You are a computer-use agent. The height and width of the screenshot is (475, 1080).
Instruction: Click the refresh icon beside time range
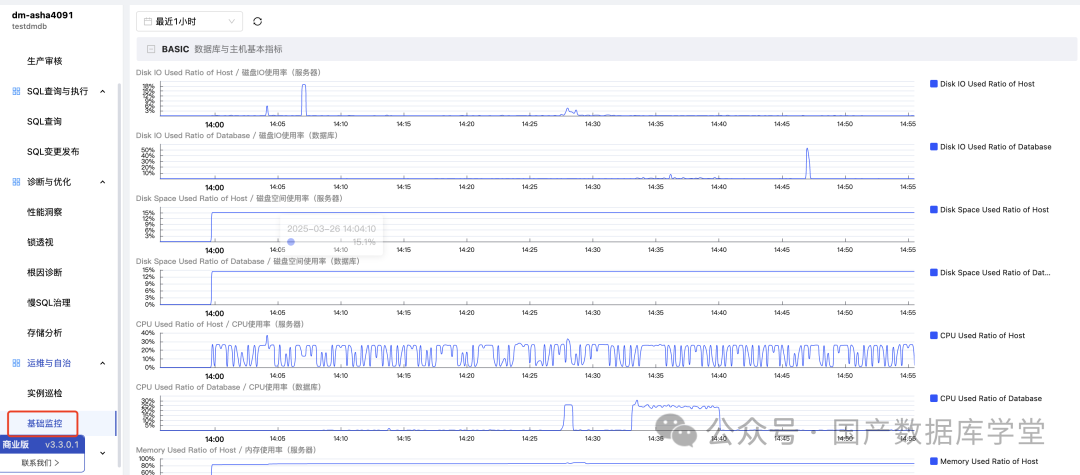pos(258,21)
